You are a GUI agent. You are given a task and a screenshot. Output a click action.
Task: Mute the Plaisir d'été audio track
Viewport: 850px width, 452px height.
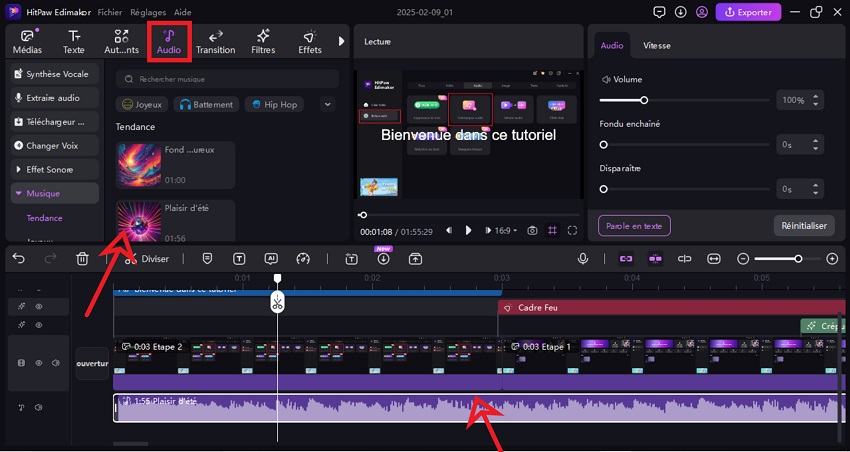(x=38, y=408)
